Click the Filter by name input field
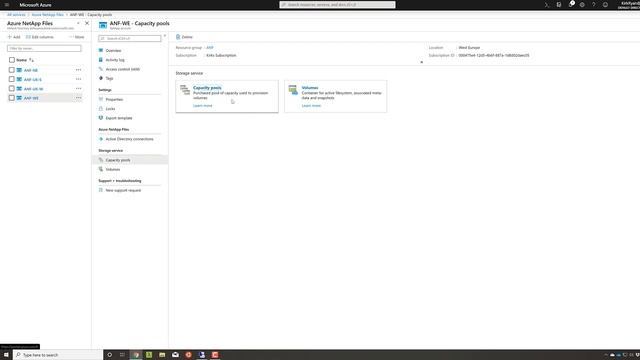Viewport: 640px width, 360px height. tap(44, 48)
